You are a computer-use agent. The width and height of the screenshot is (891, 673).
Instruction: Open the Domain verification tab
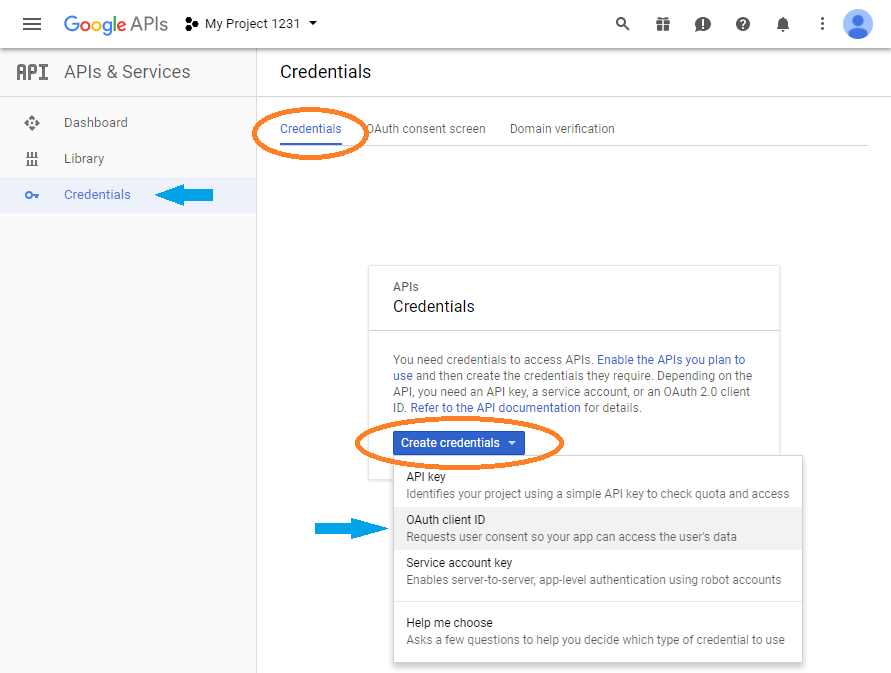pyautogui.click(x=562, y=129)
